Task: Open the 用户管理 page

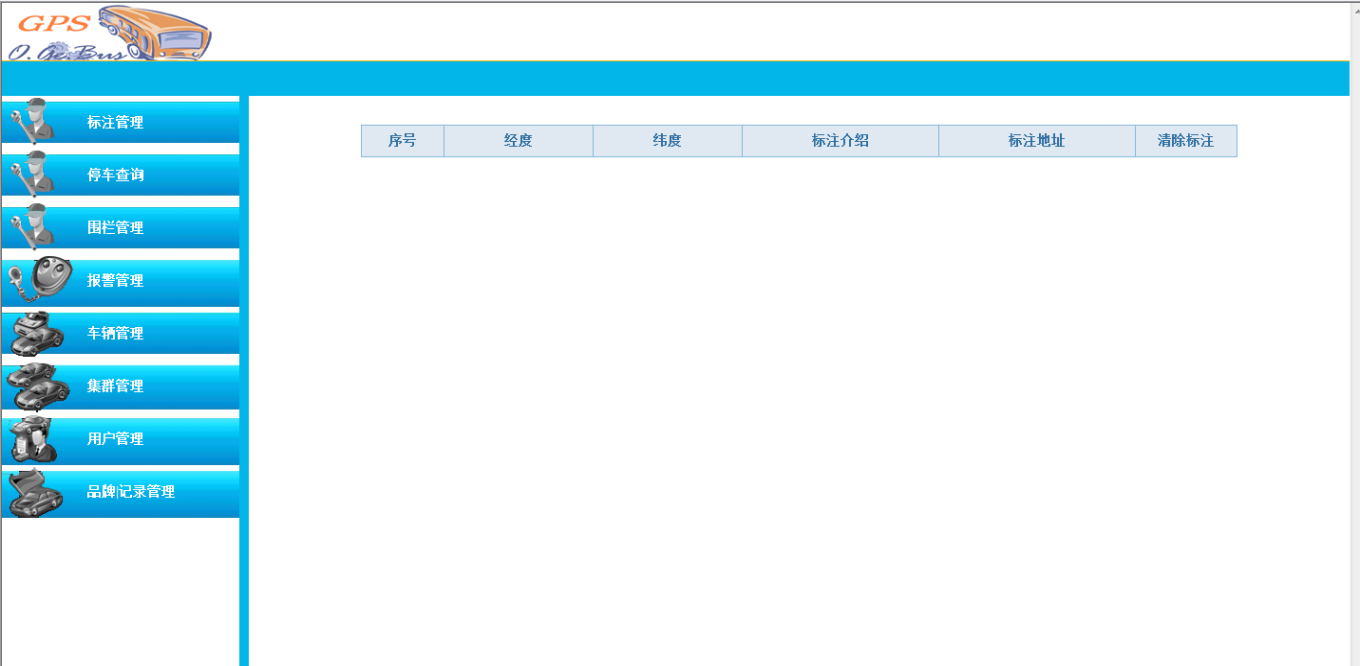Action: 120,439
